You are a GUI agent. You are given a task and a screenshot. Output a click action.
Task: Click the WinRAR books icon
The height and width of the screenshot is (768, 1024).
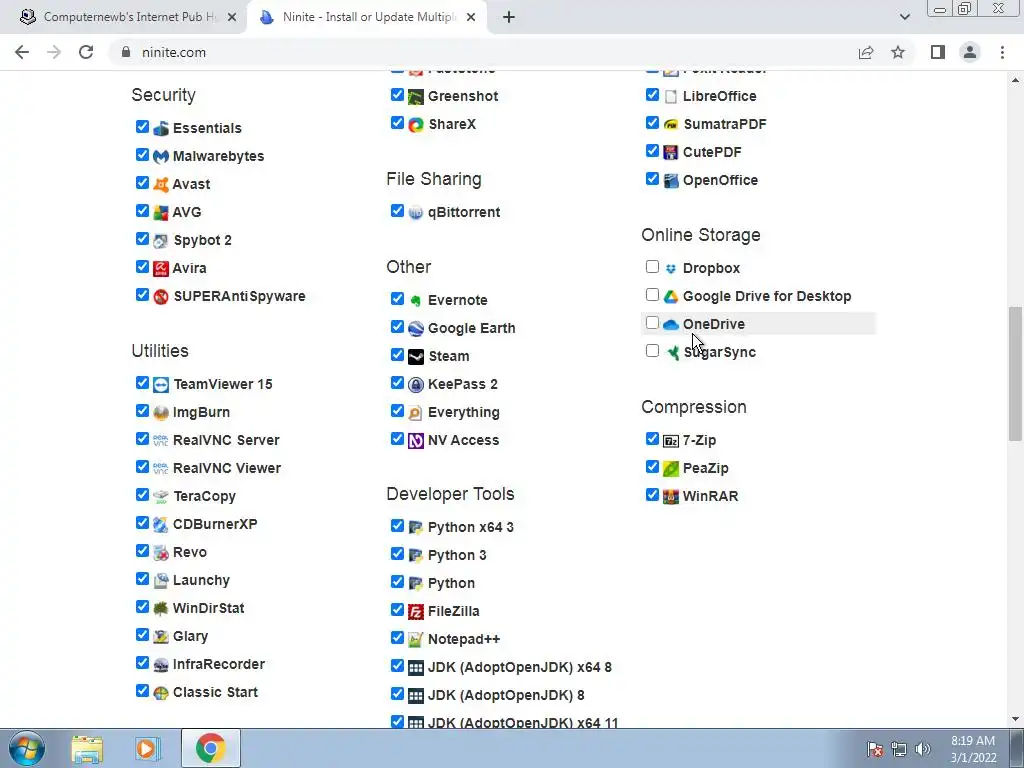(671, 496)
